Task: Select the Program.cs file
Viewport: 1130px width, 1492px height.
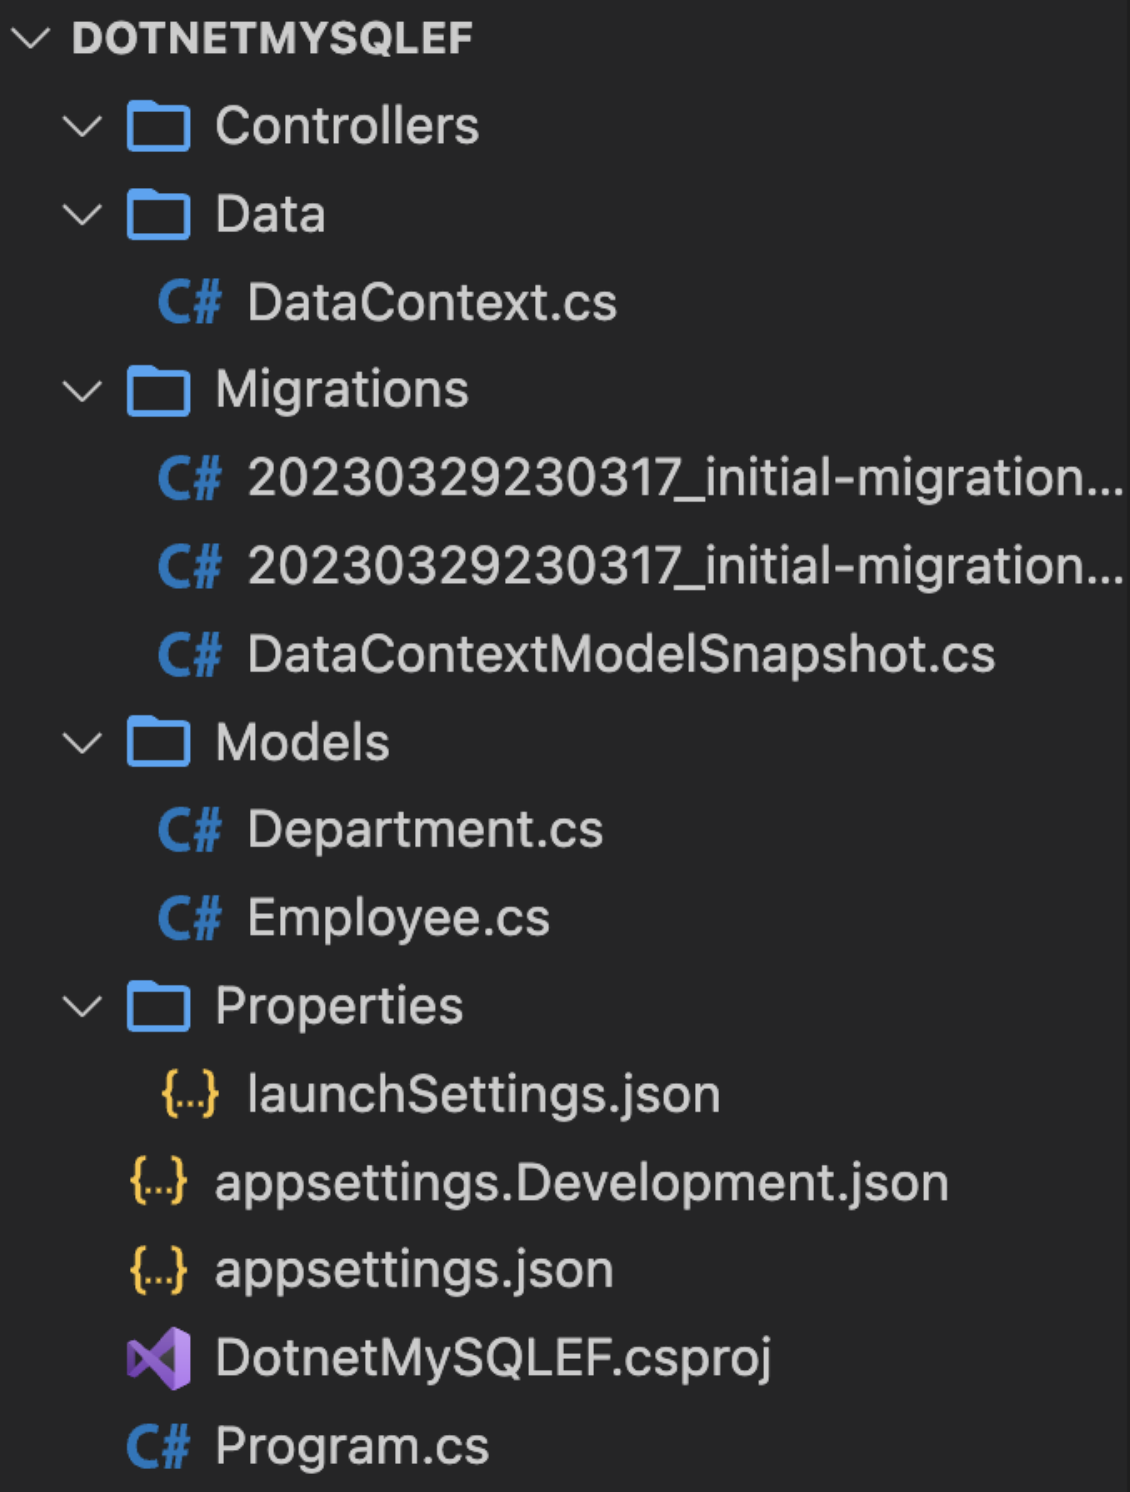Action: (352, 1446)
